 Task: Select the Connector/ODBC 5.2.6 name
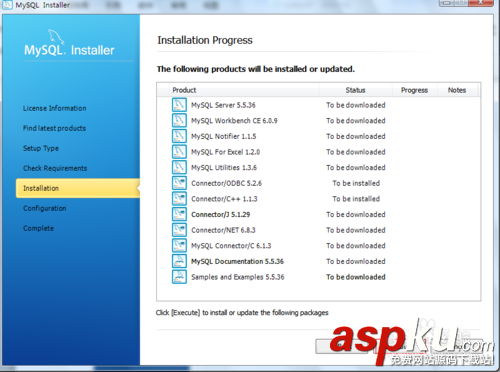pyautogui.click(x=226, y=183)
